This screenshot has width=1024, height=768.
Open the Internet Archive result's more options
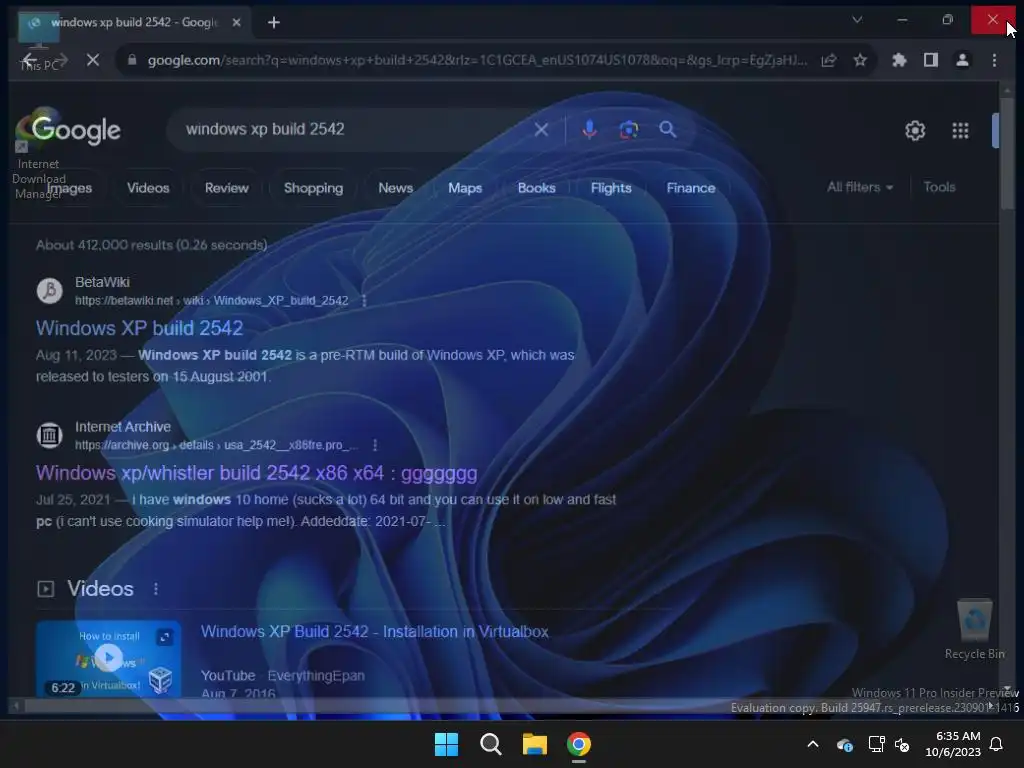point(375,445)
